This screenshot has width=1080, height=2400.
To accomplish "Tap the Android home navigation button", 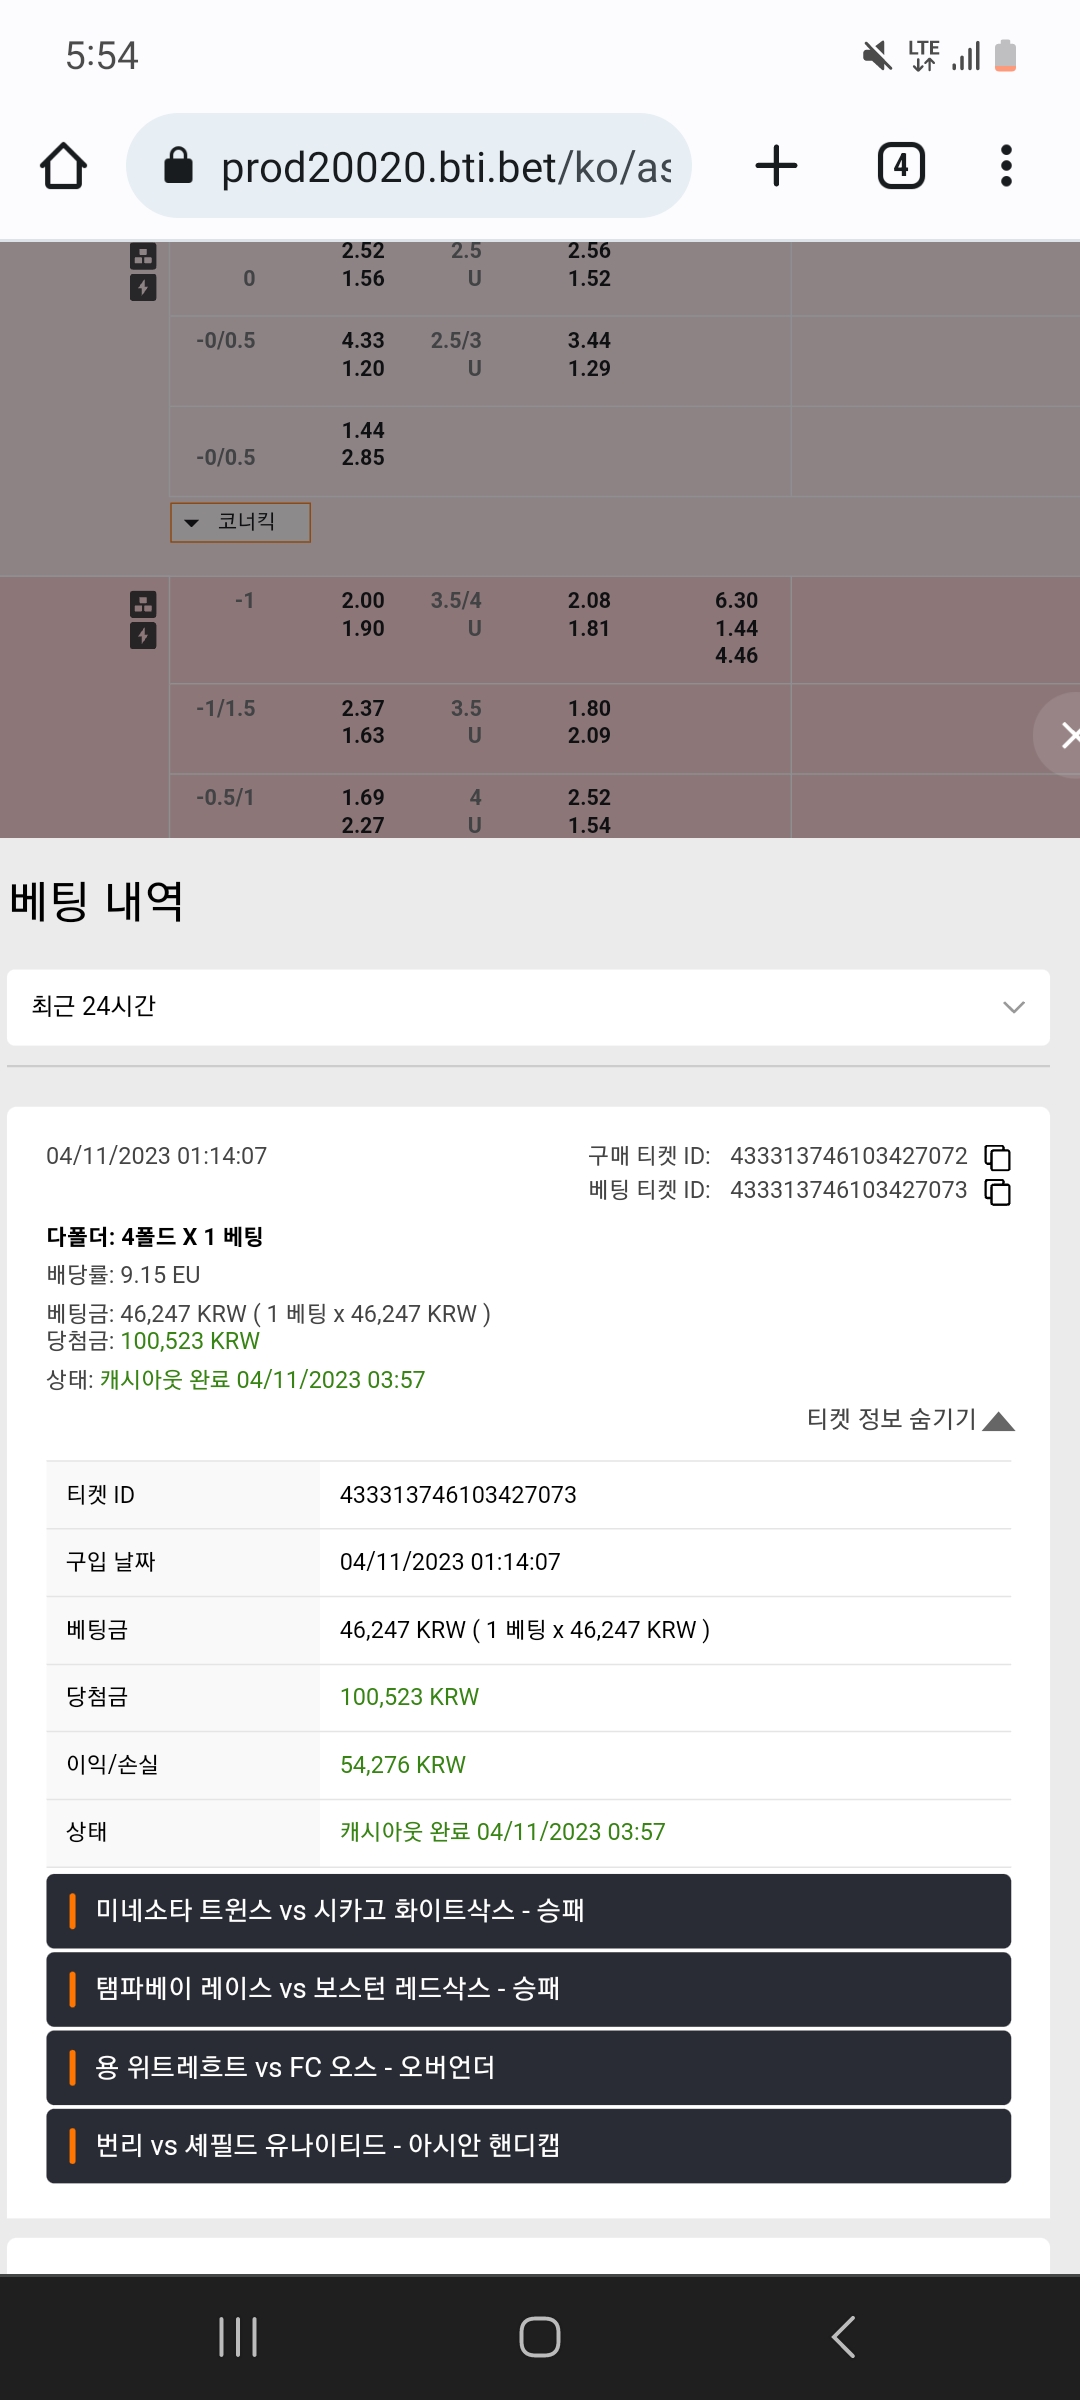I will click(x=540, y=2337).
